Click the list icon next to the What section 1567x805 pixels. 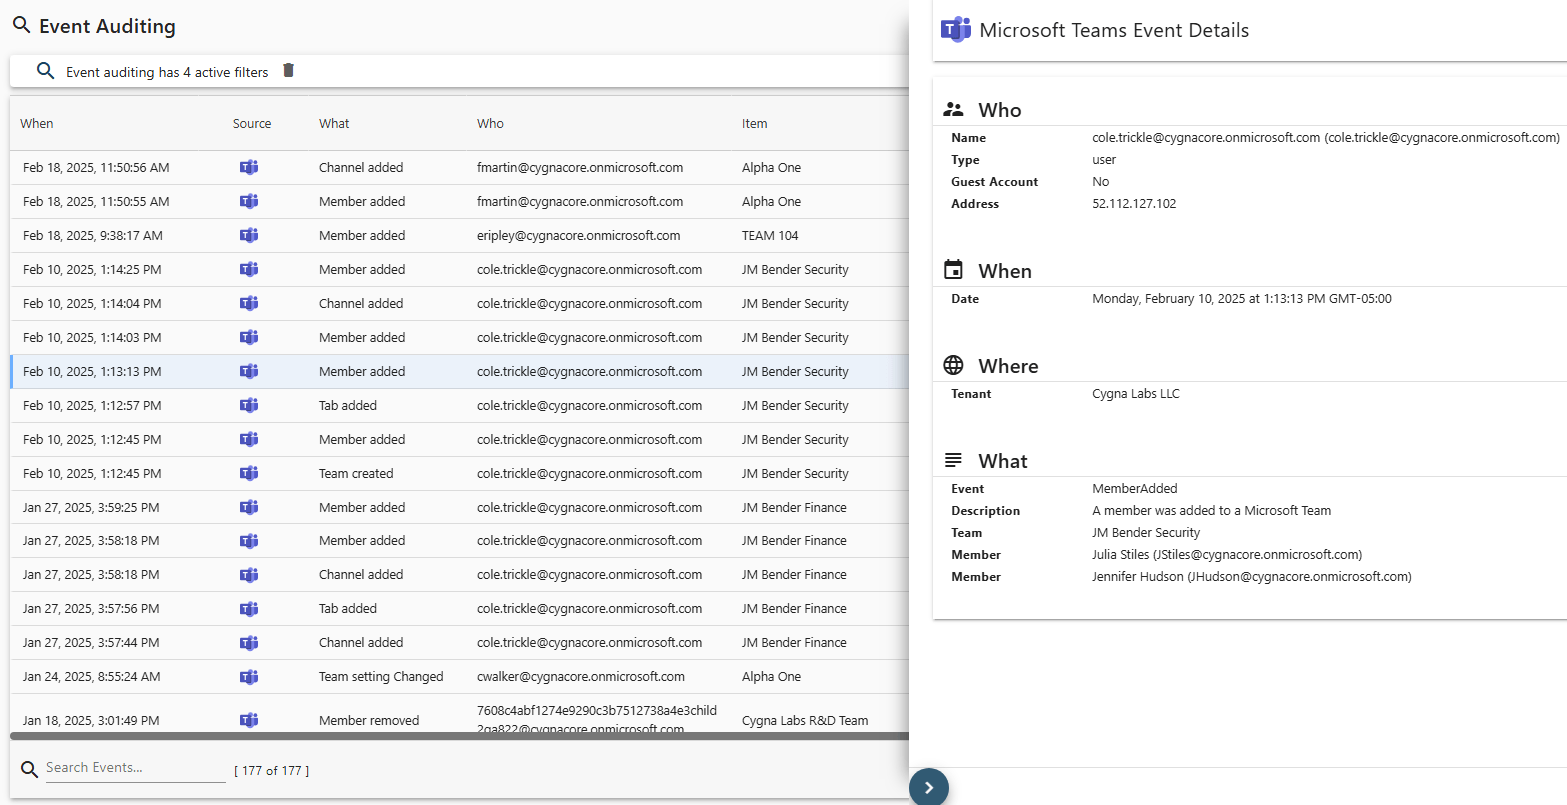coord(953,459)
